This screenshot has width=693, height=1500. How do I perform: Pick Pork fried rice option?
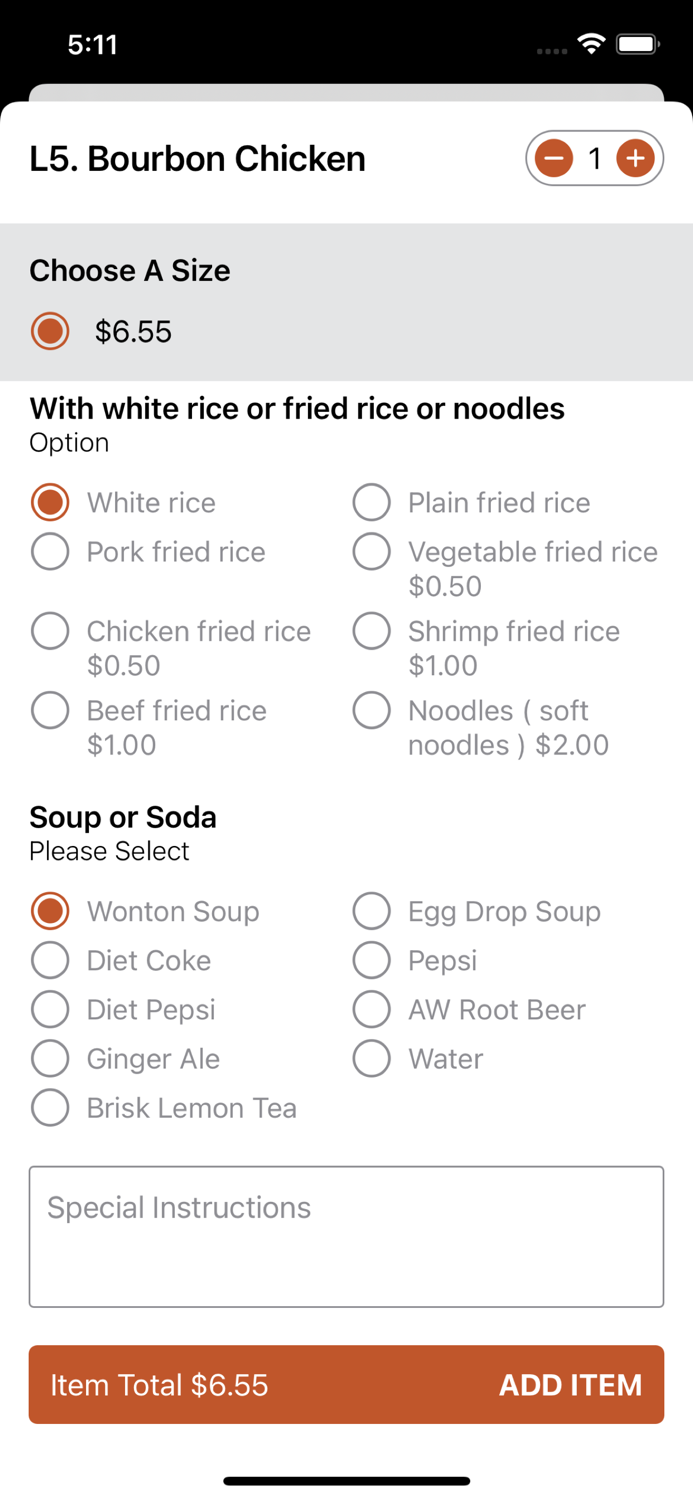[x=50, y=552]
